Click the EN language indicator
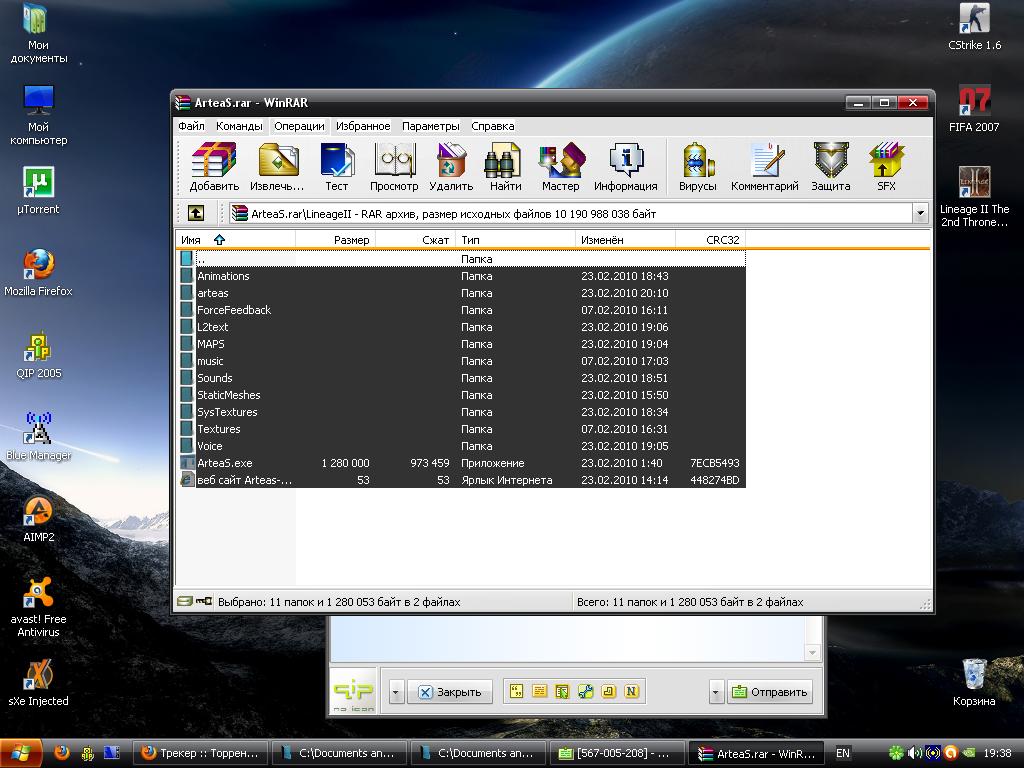This screenshot has height=768, width=1024. tap(843, 753)
